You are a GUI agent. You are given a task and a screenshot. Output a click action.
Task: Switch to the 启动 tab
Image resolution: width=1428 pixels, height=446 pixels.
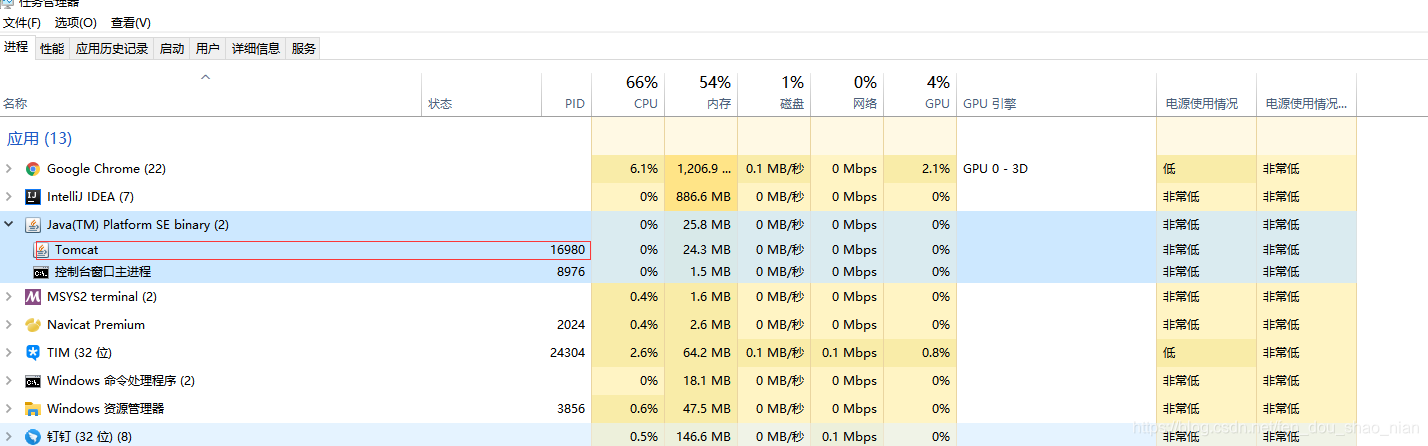point(172,48)
